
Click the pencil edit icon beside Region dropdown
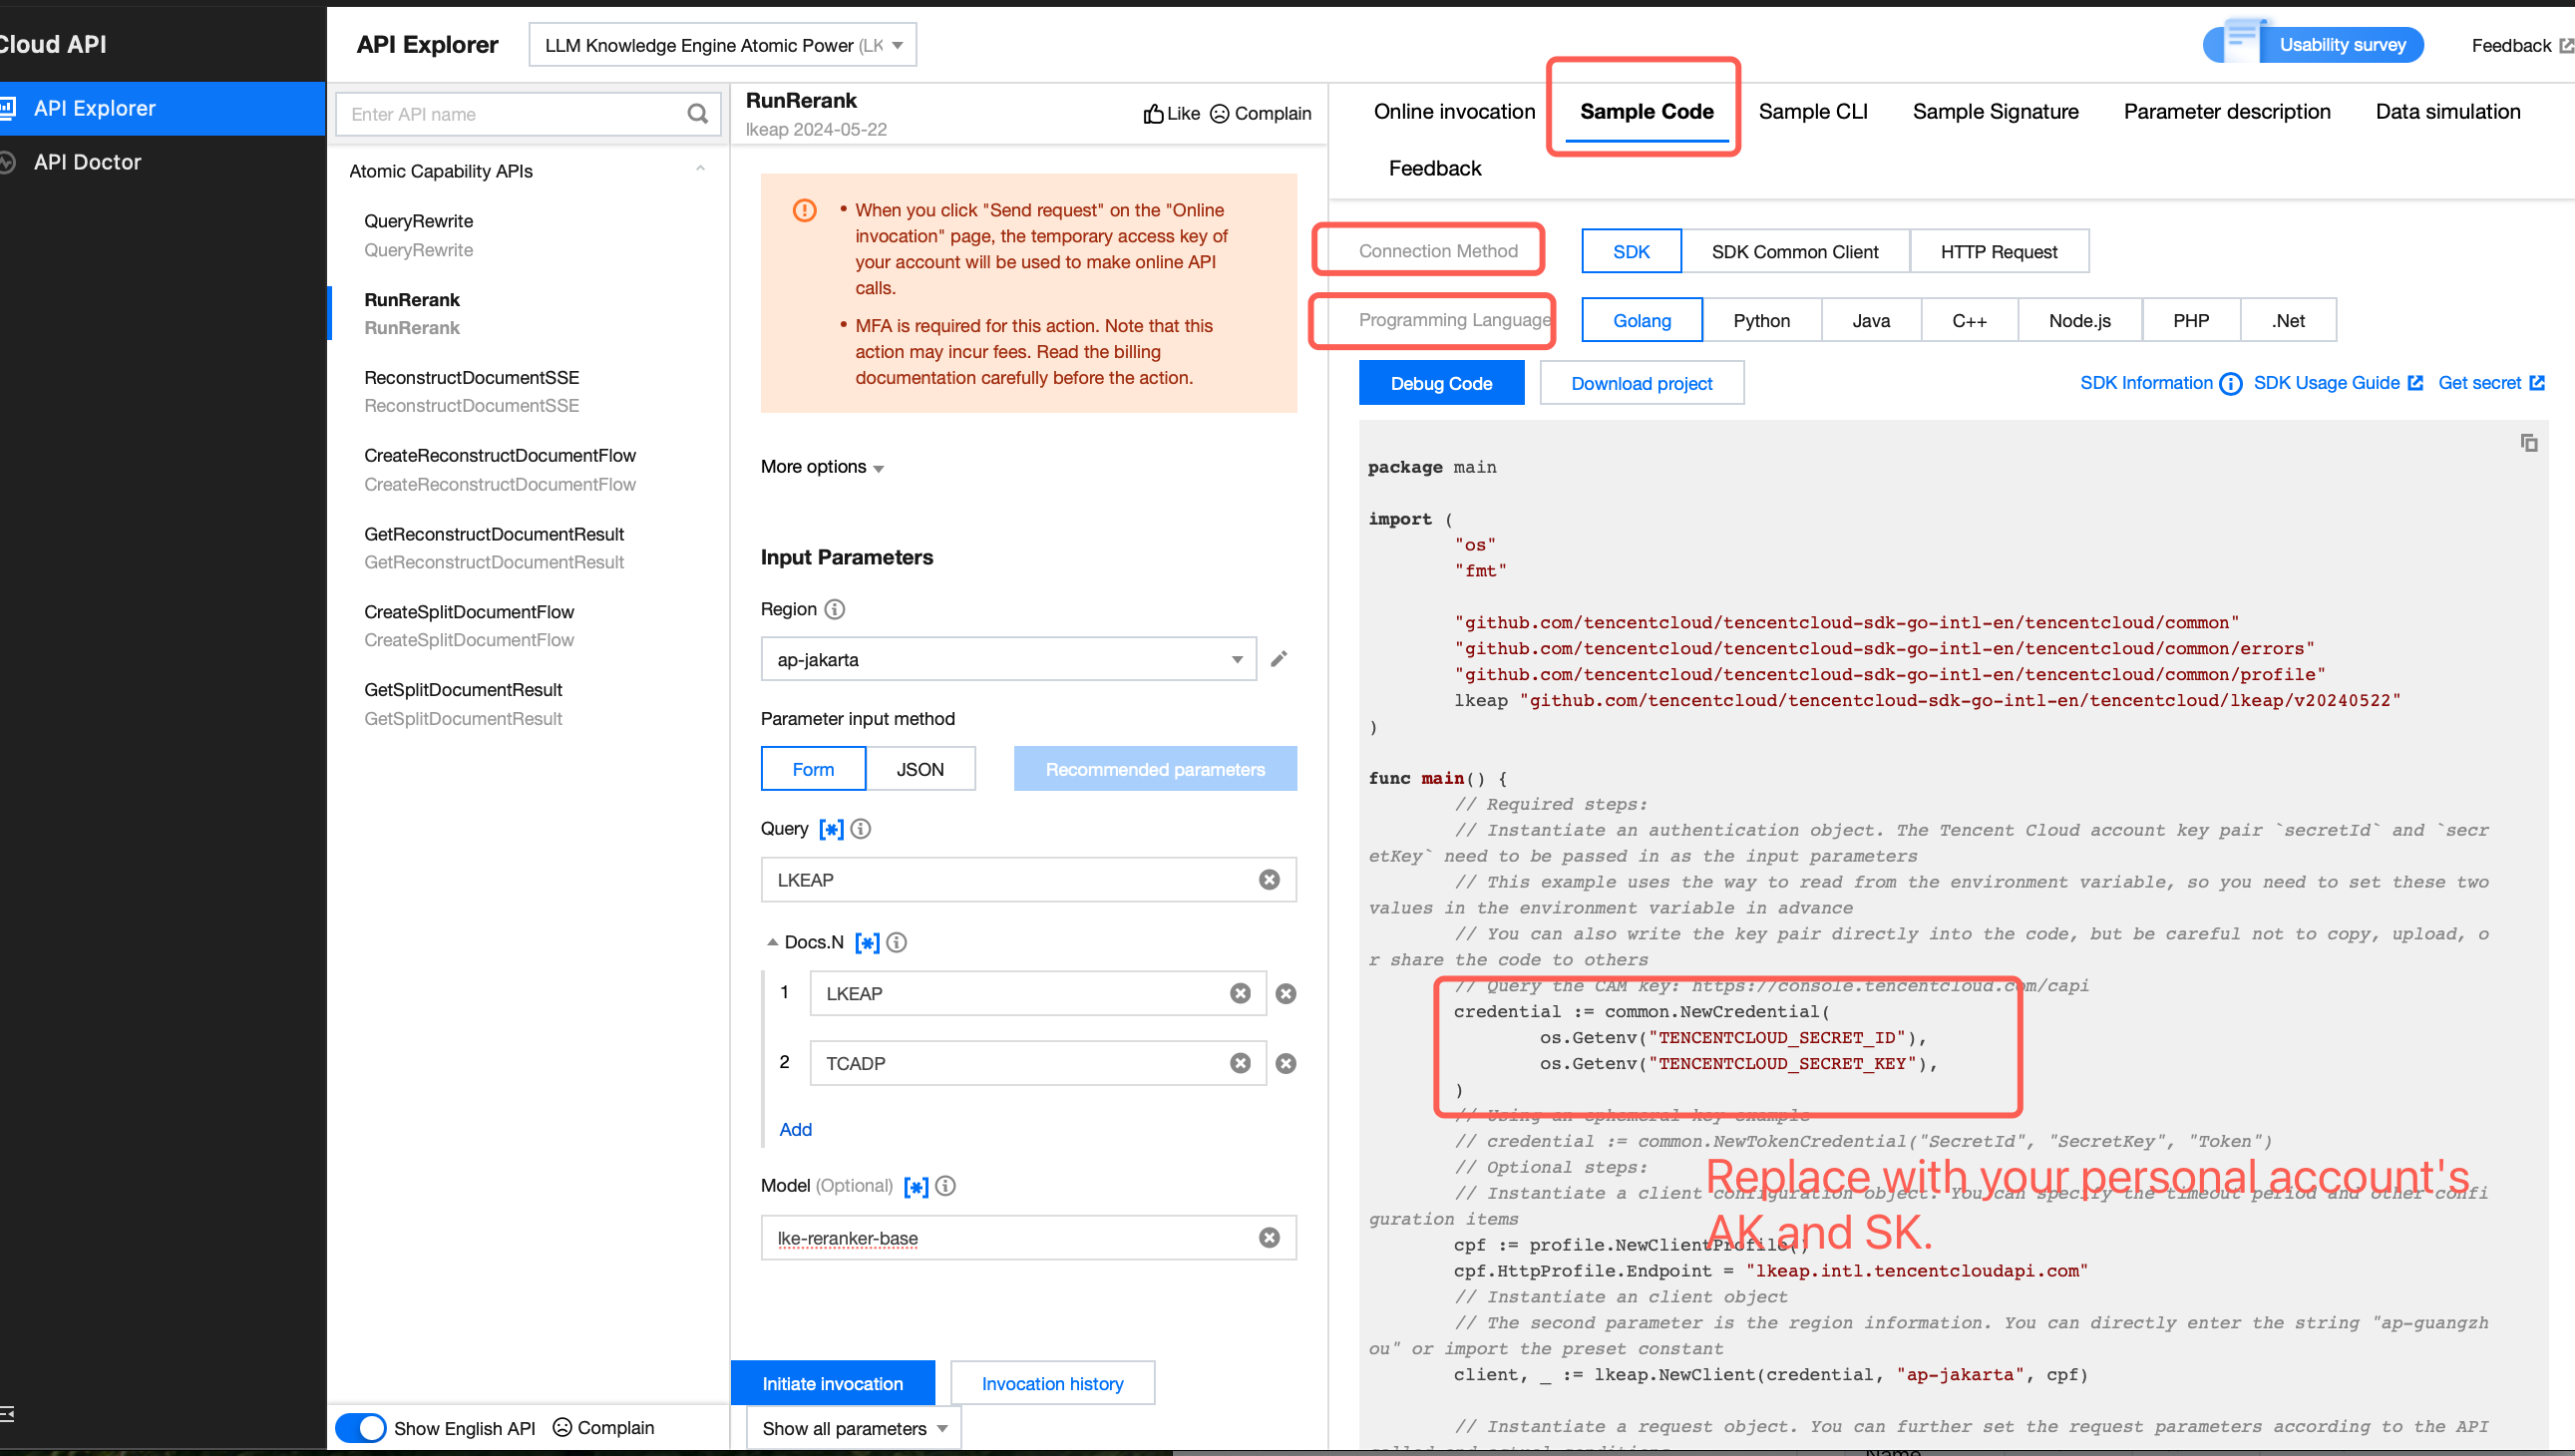coord(1278,659)
